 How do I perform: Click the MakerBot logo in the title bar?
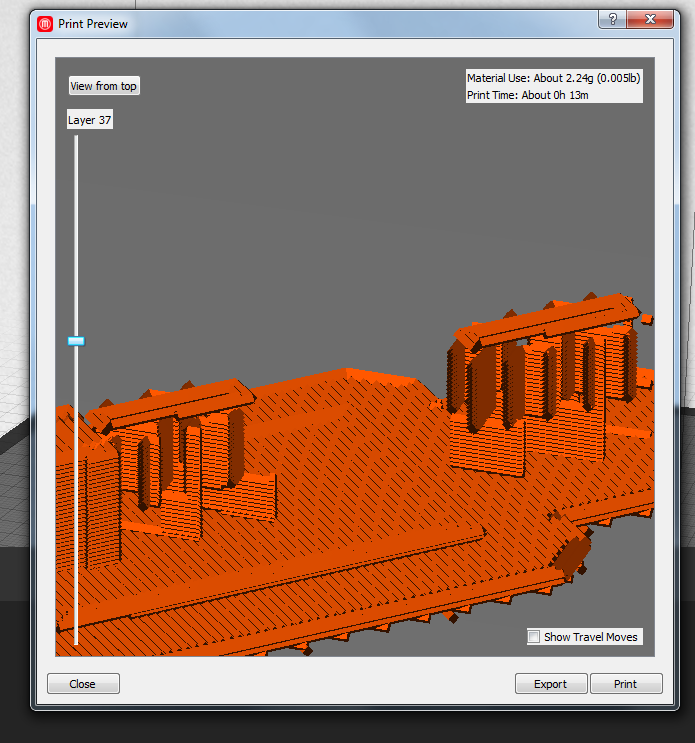point(45,23)
